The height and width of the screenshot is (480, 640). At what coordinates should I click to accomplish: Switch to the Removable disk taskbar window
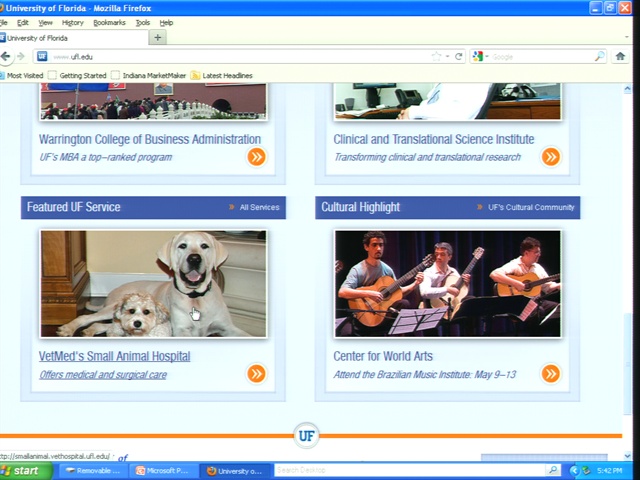93,471
